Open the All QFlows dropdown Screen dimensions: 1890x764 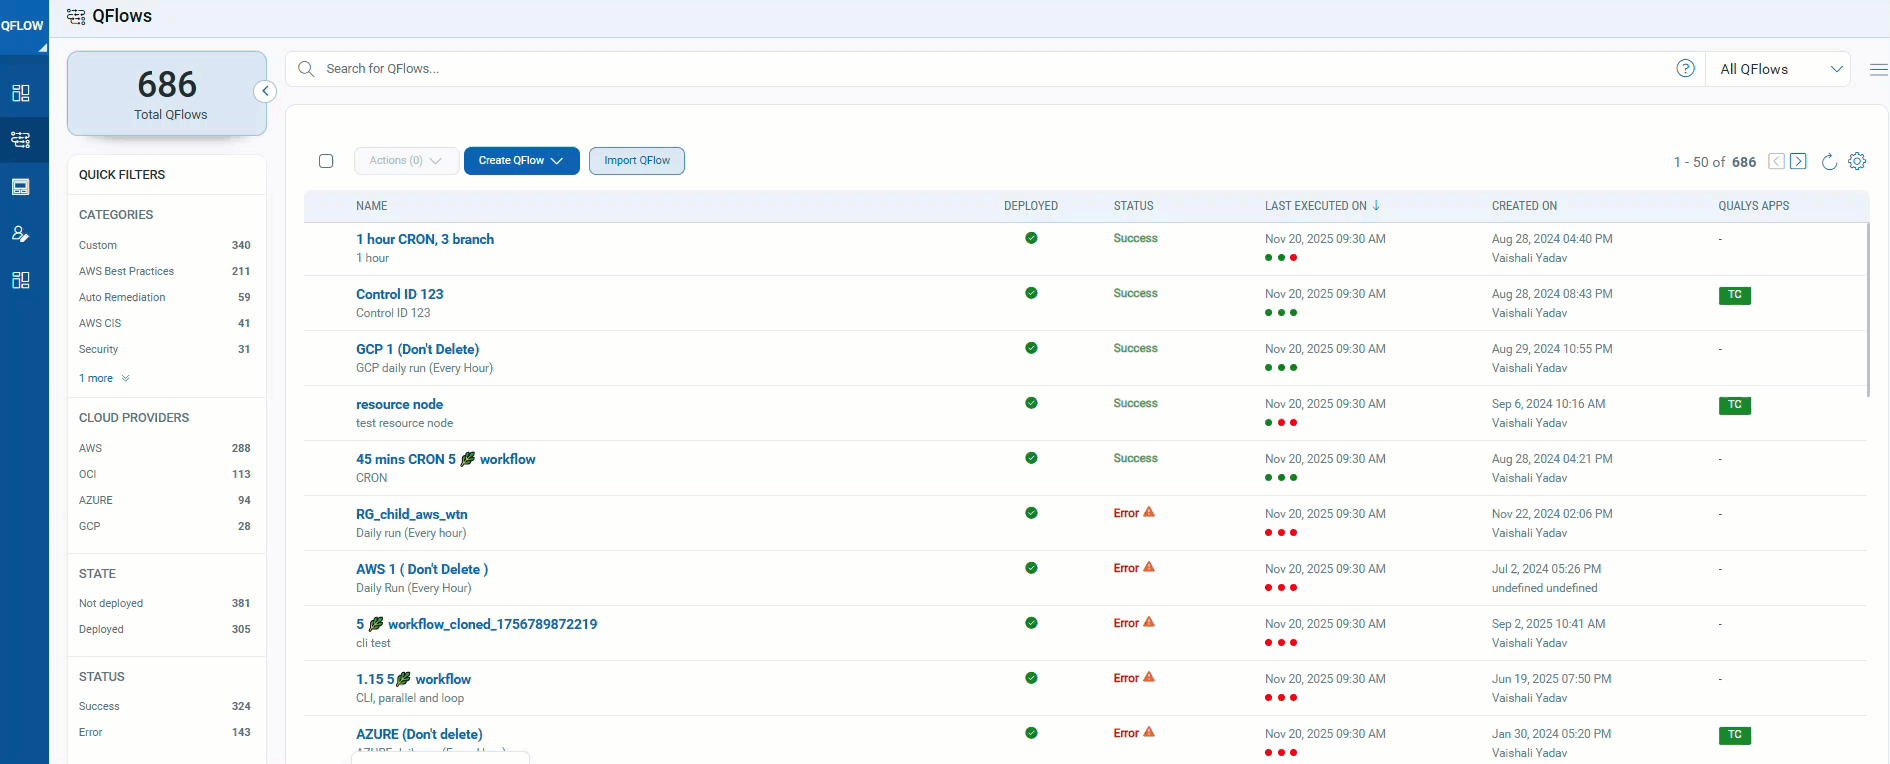pyautogui.click(x=1780, y=69)
